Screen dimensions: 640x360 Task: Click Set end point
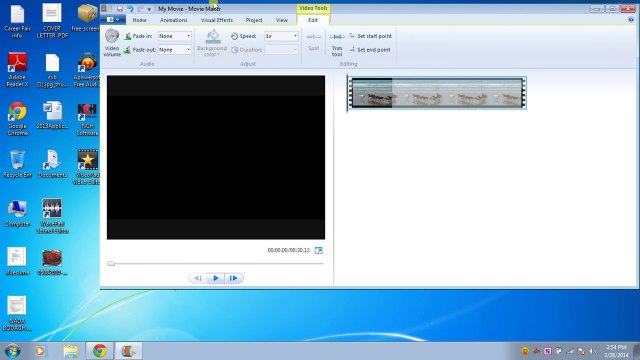coord(370,50)
